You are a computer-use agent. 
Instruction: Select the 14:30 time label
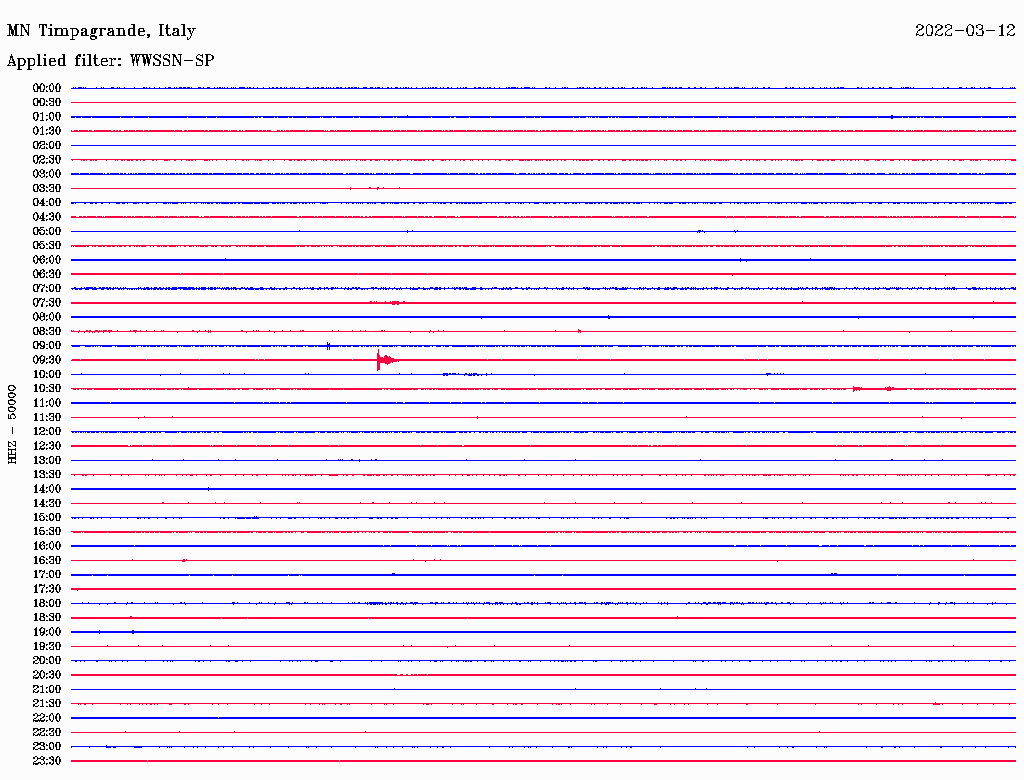click(x=47, y=504)
